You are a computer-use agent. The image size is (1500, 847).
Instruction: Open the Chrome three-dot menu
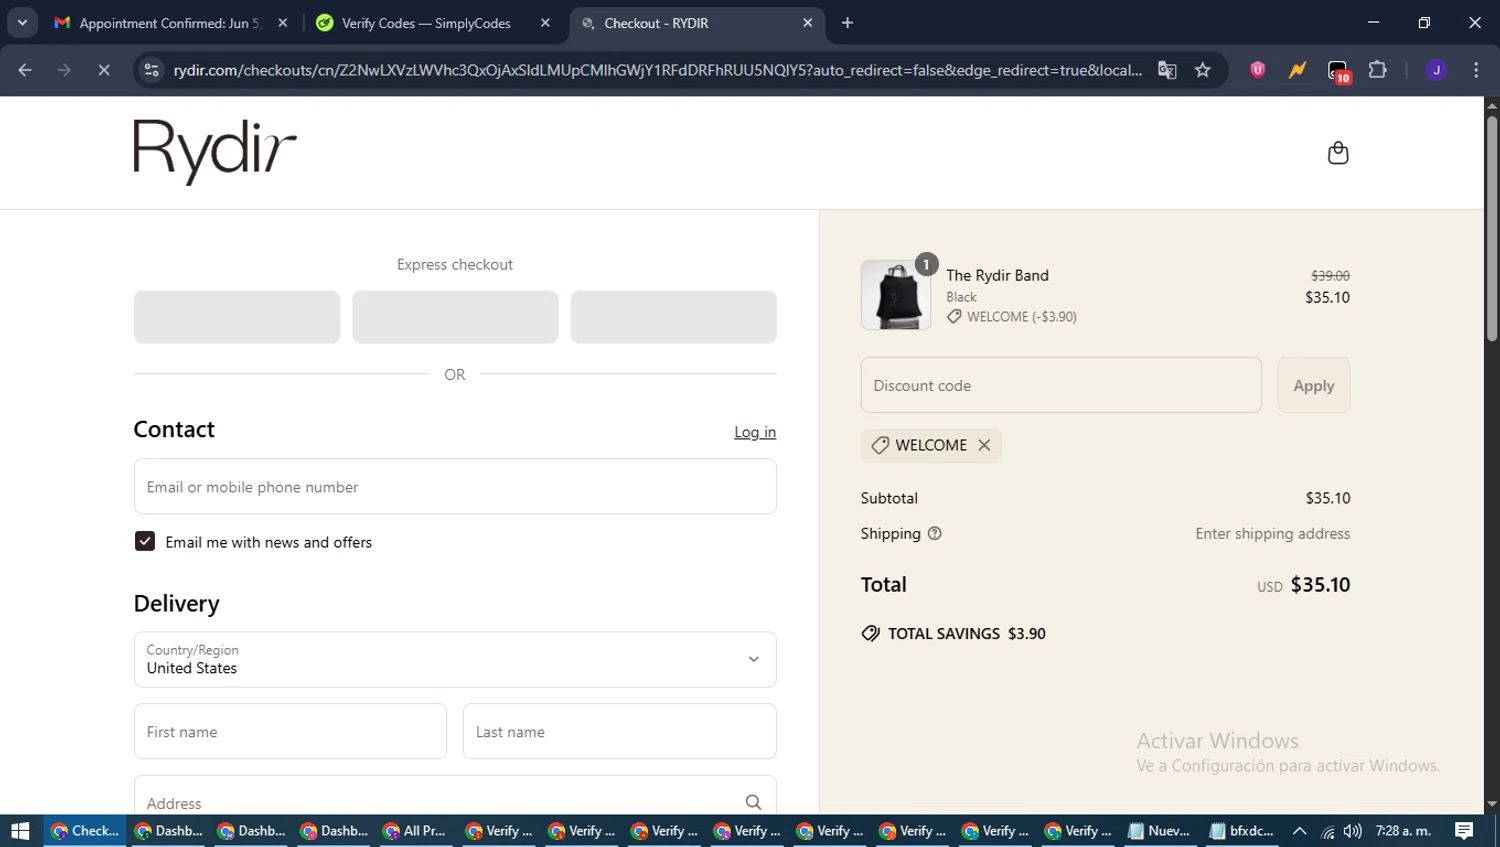point(1476,70)
